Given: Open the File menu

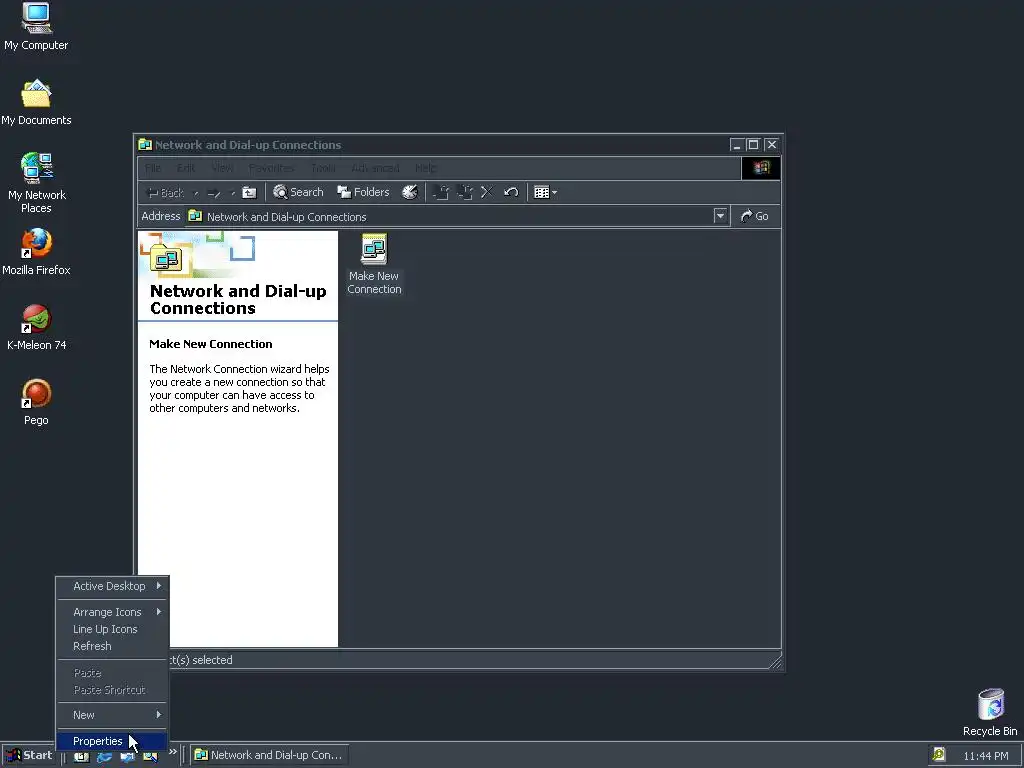Looking at the screenshot, I should pyautogui.click(x=153, y=168).
